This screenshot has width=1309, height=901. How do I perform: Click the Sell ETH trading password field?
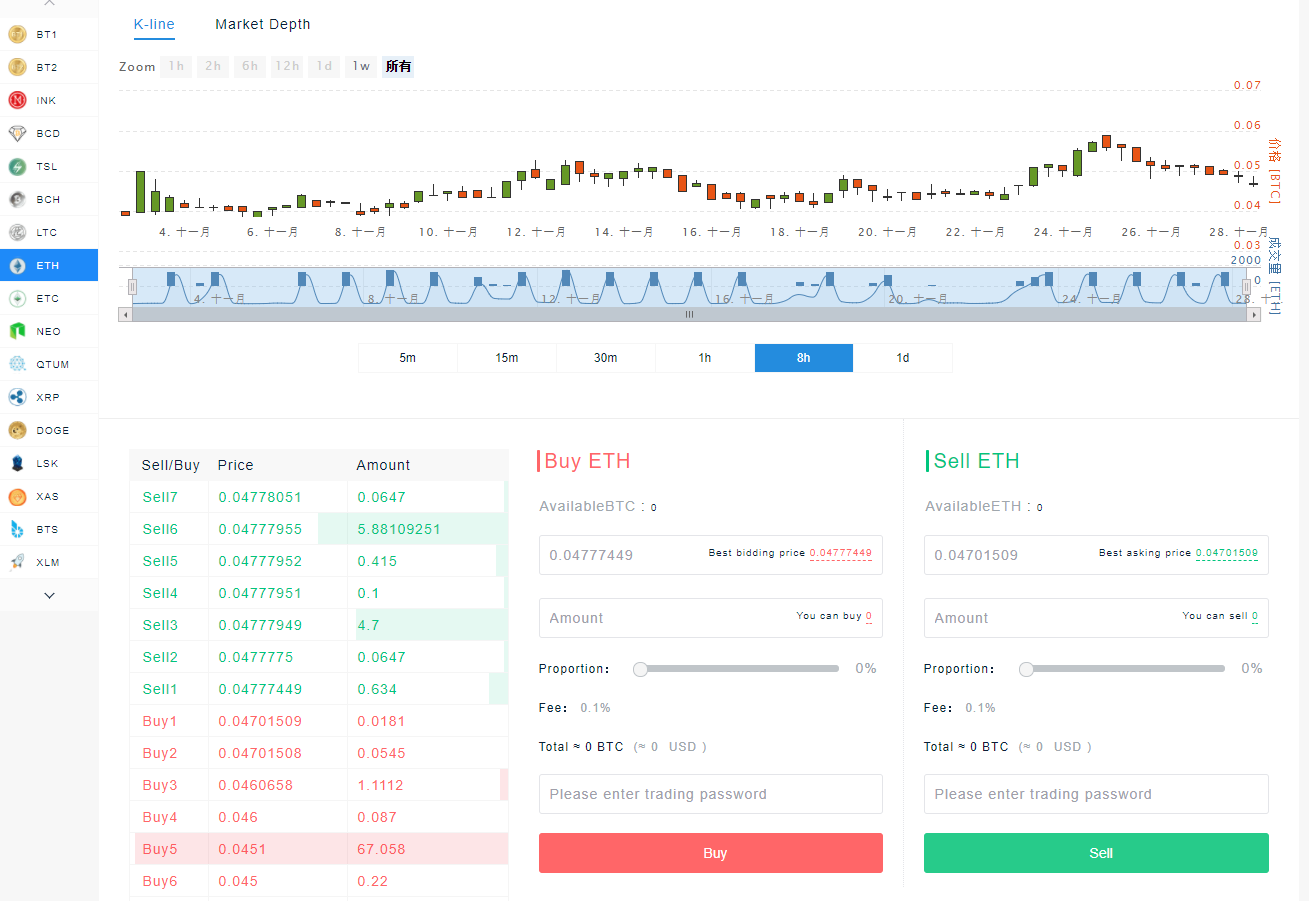pyautogui.click(x=1096, y=794)
